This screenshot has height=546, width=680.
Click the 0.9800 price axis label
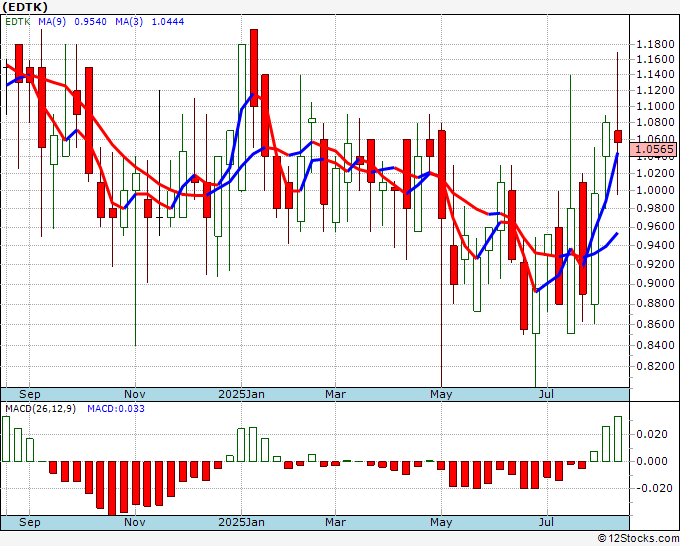click(655, 208)
